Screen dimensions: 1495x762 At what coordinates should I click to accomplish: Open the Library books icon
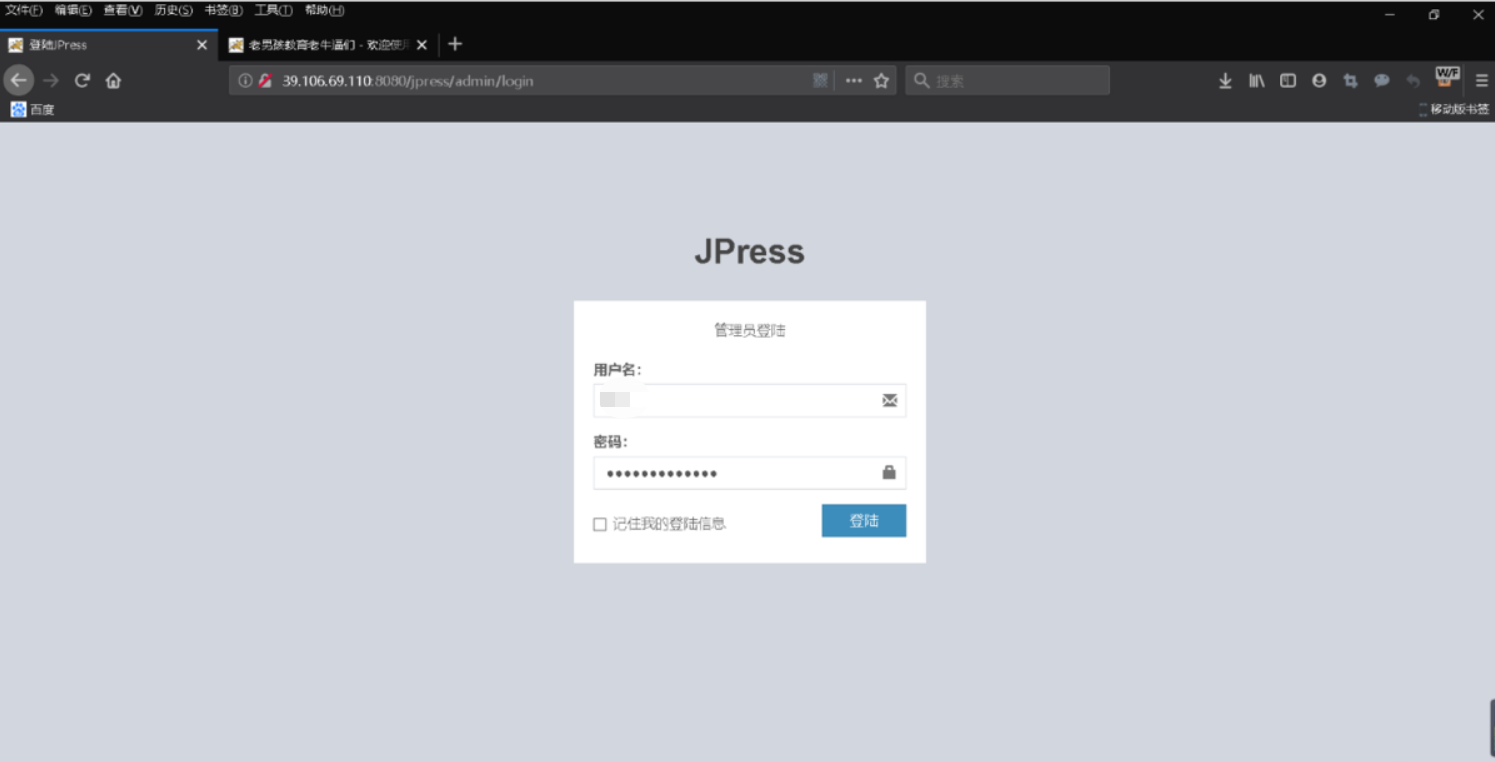point(1256,81)
